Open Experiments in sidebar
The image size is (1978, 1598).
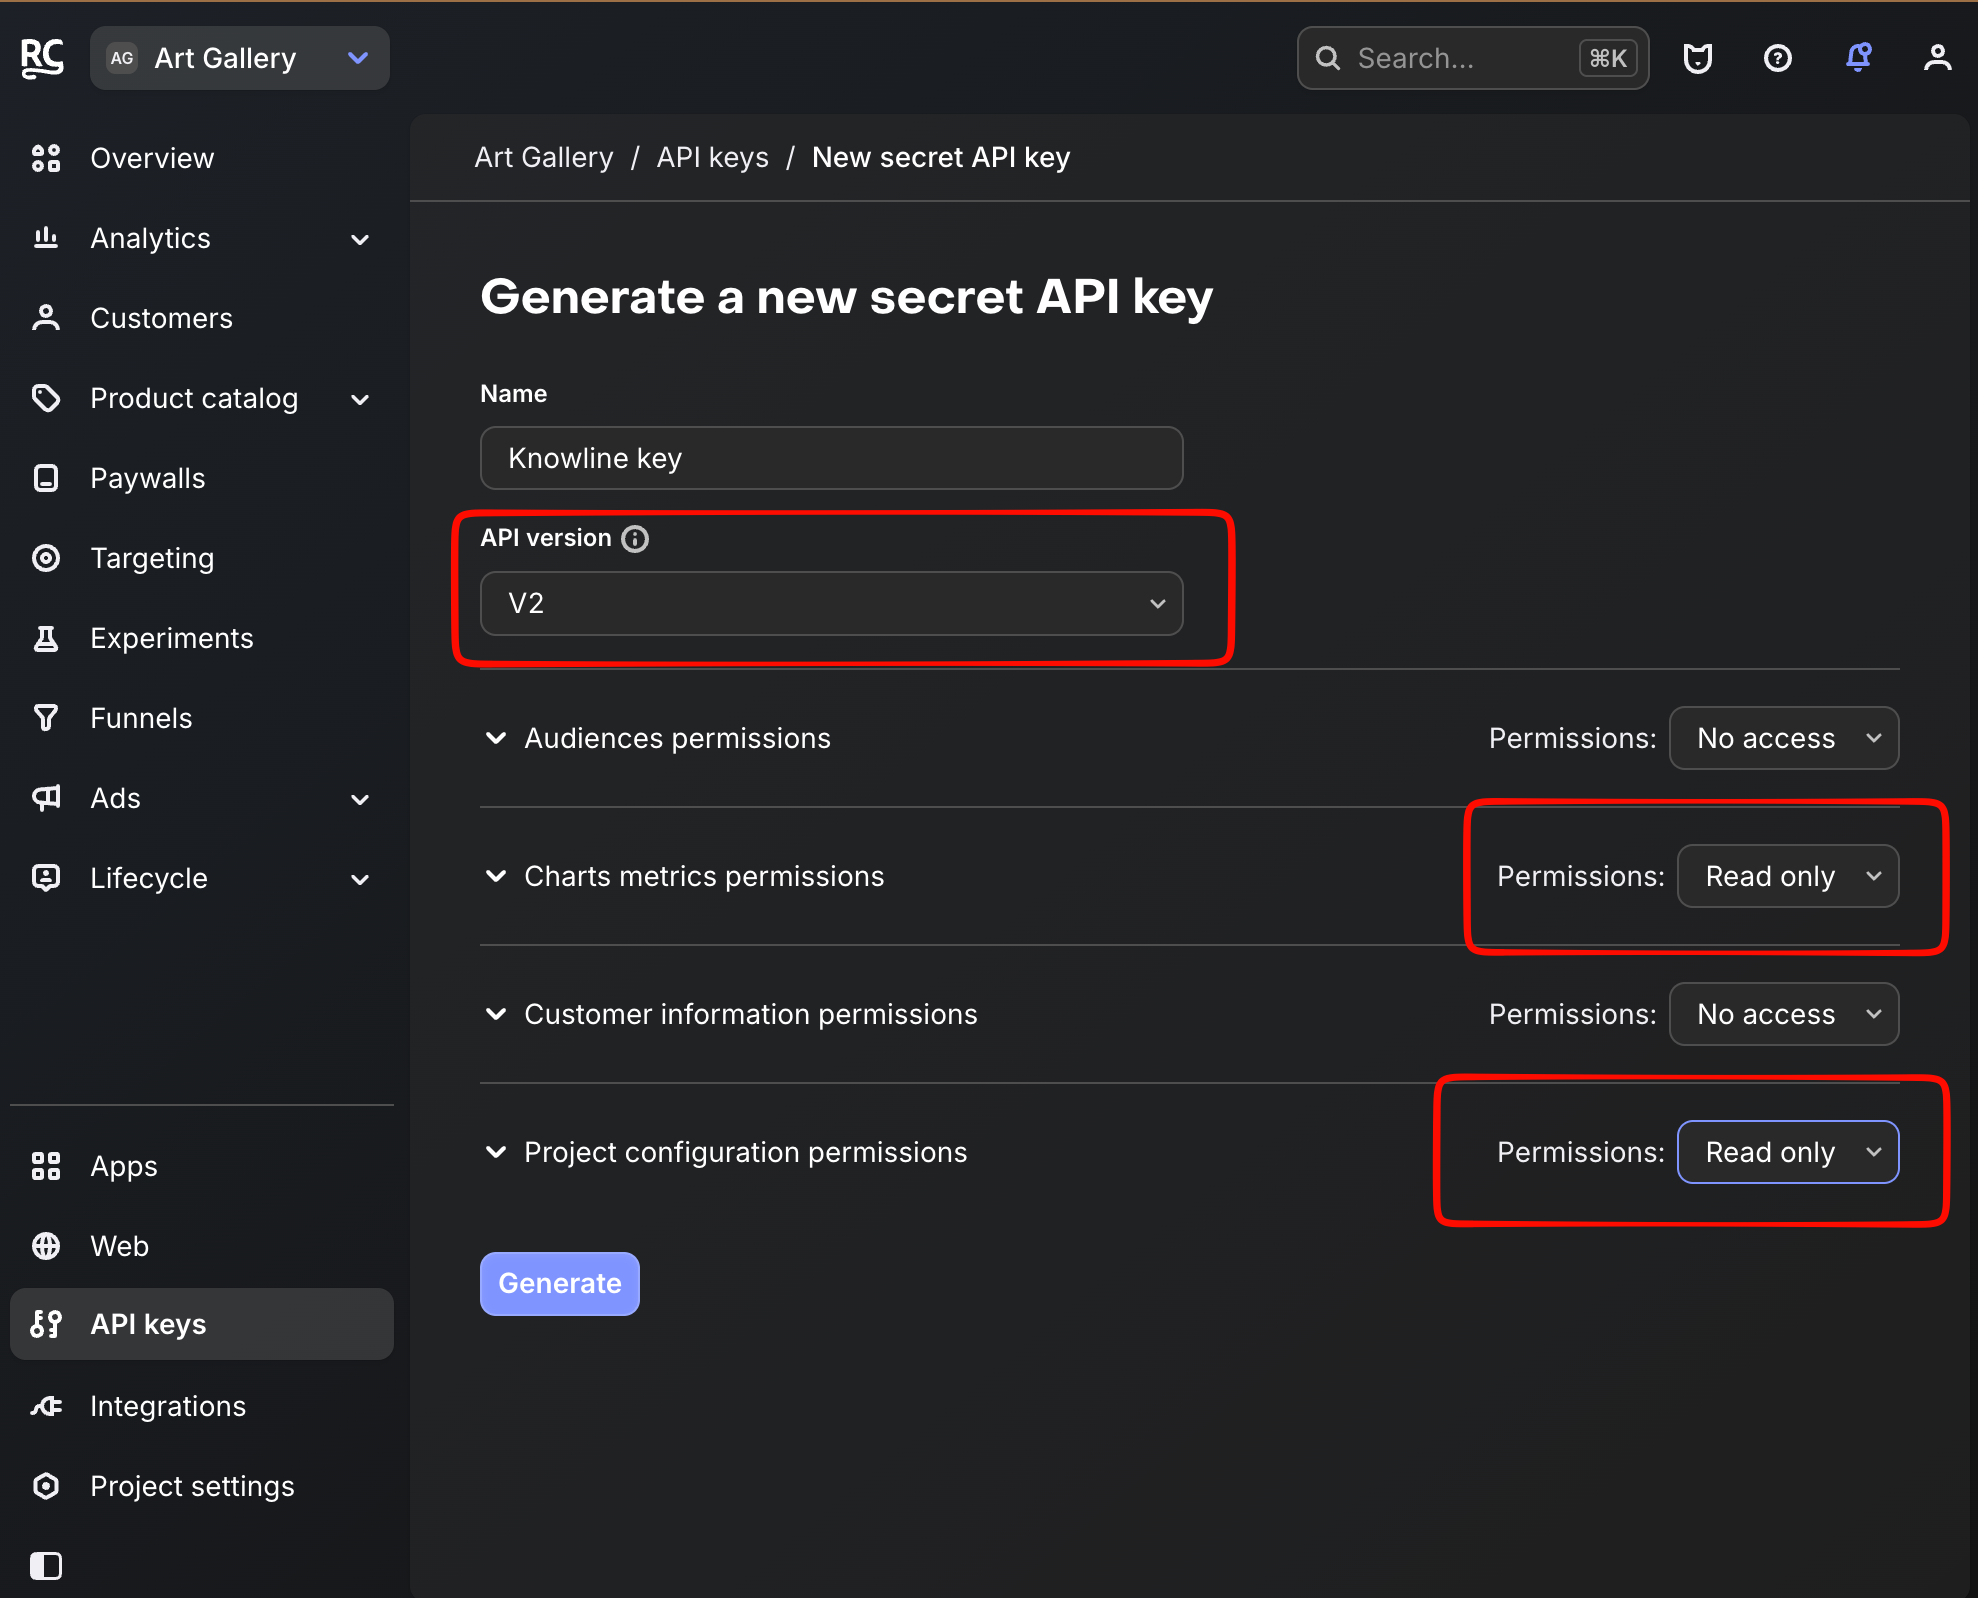[x=201, y=638]
